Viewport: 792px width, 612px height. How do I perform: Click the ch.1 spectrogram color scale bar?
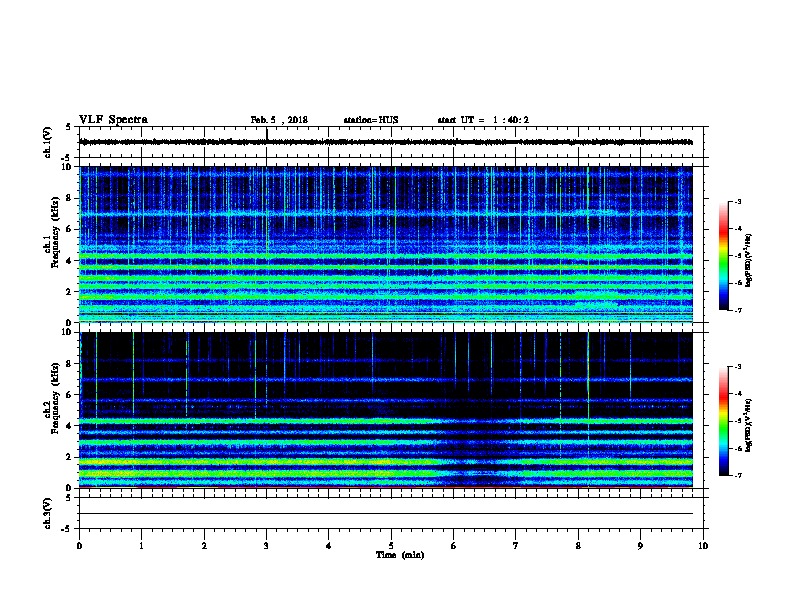723,256
